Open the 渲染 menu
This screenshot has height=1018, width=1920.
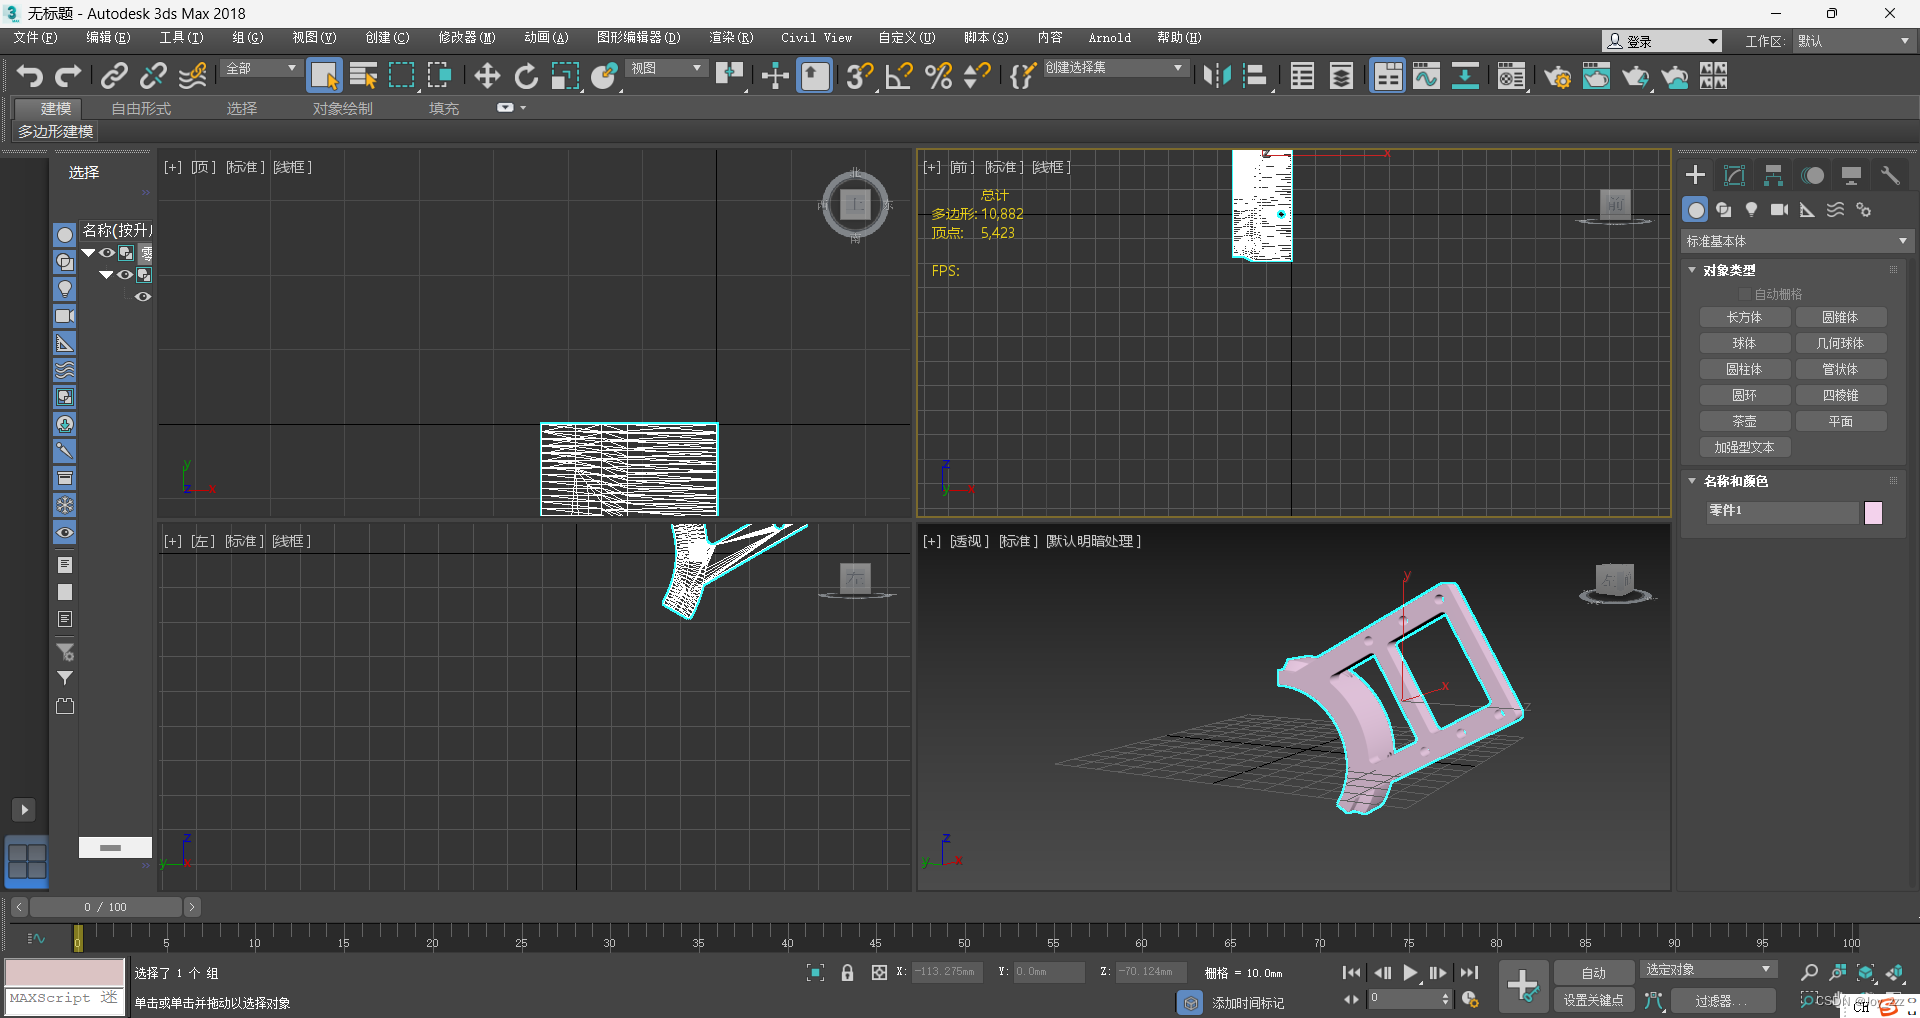click(731, 38)
